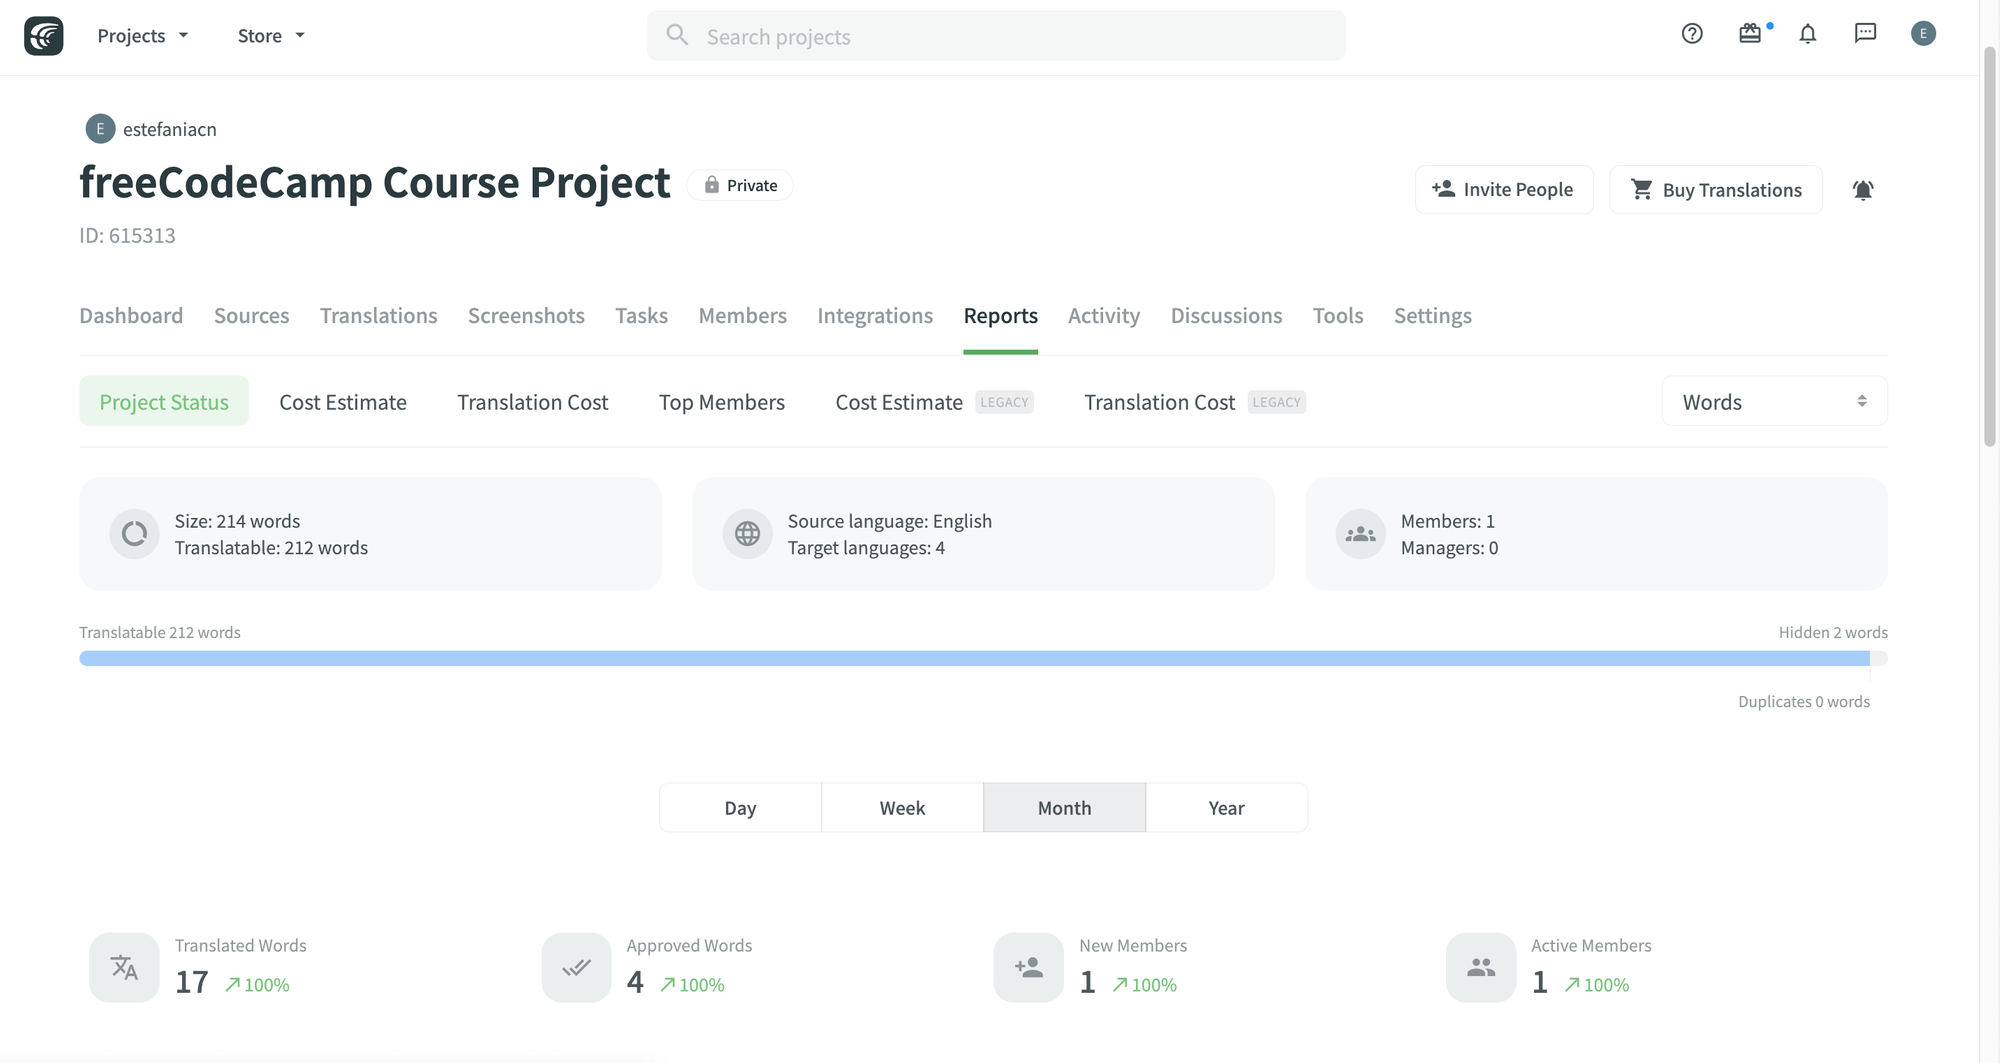Open the Words unit dropdown
2000x1063 pixels.
tap(1774, 401)
